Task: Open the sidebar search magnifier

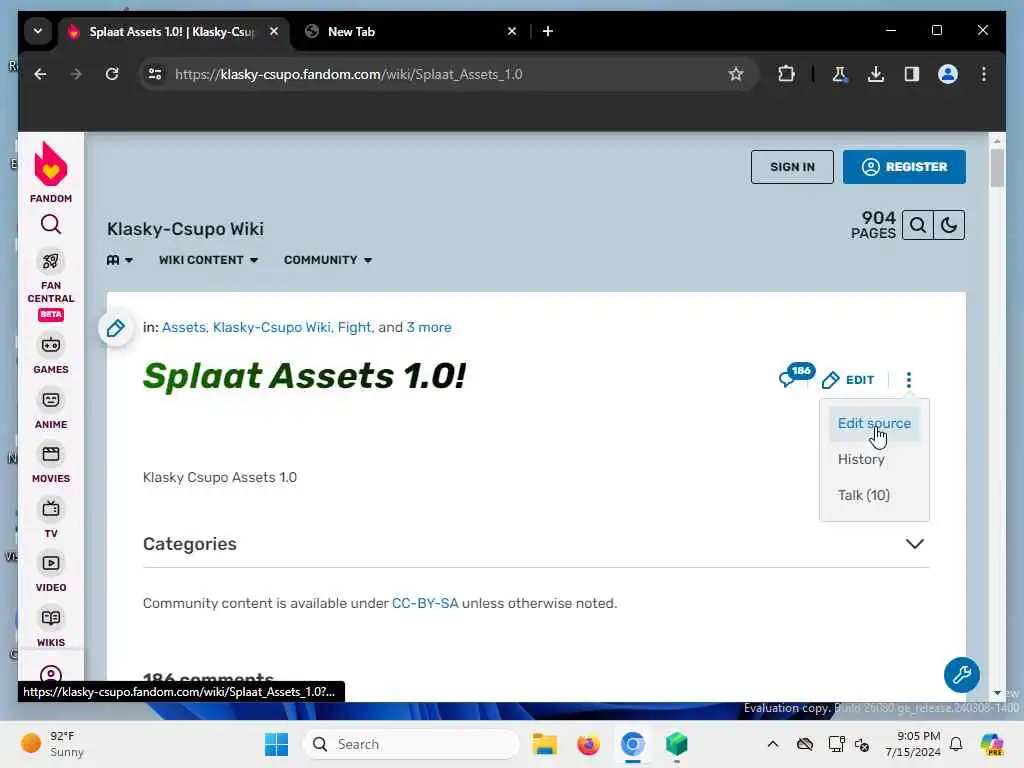Action: click(x=51, y=225)
